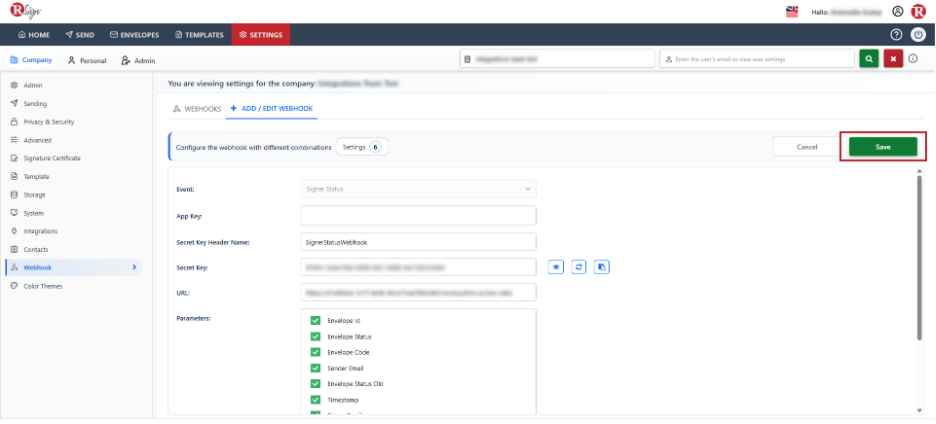
Task: Click the chevron on the Webhook sidebar item
Action: click(134, 268)
